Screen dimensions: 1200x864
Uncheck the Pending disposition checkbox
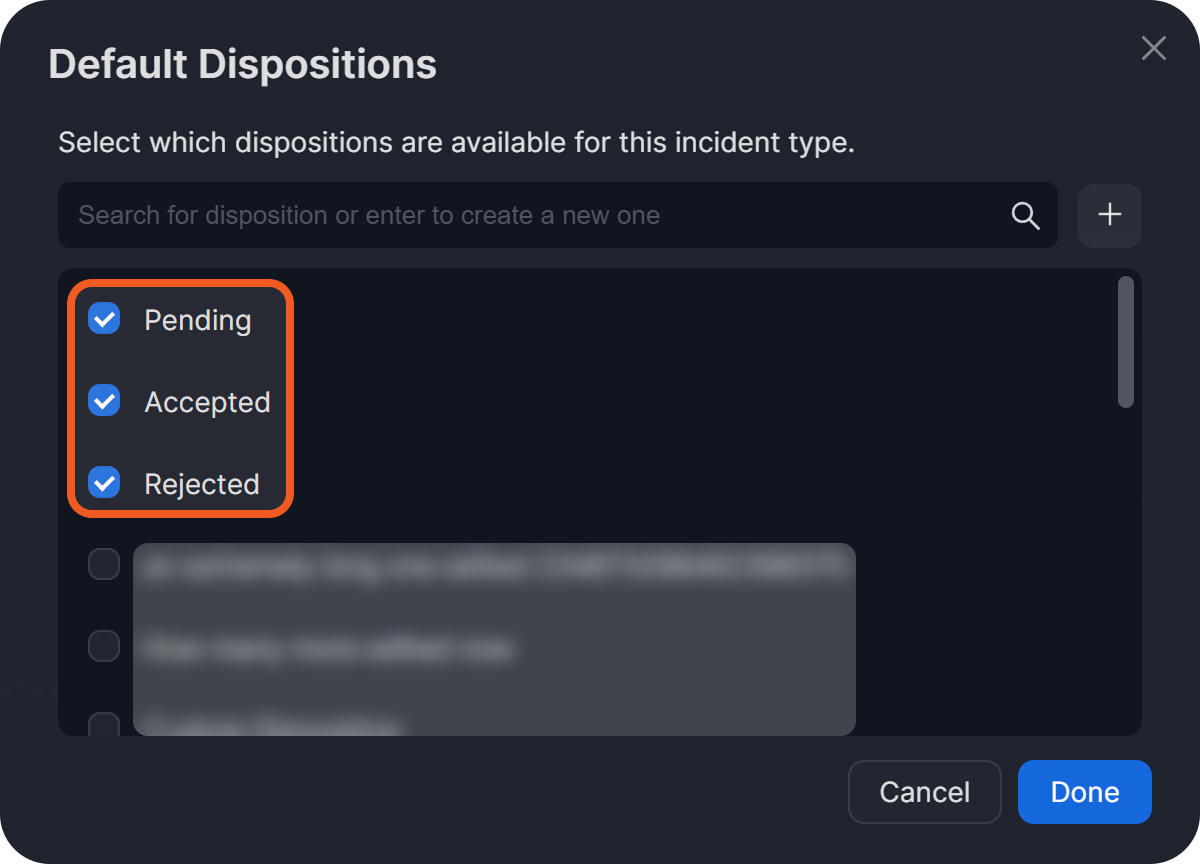[x=104, y=320]
